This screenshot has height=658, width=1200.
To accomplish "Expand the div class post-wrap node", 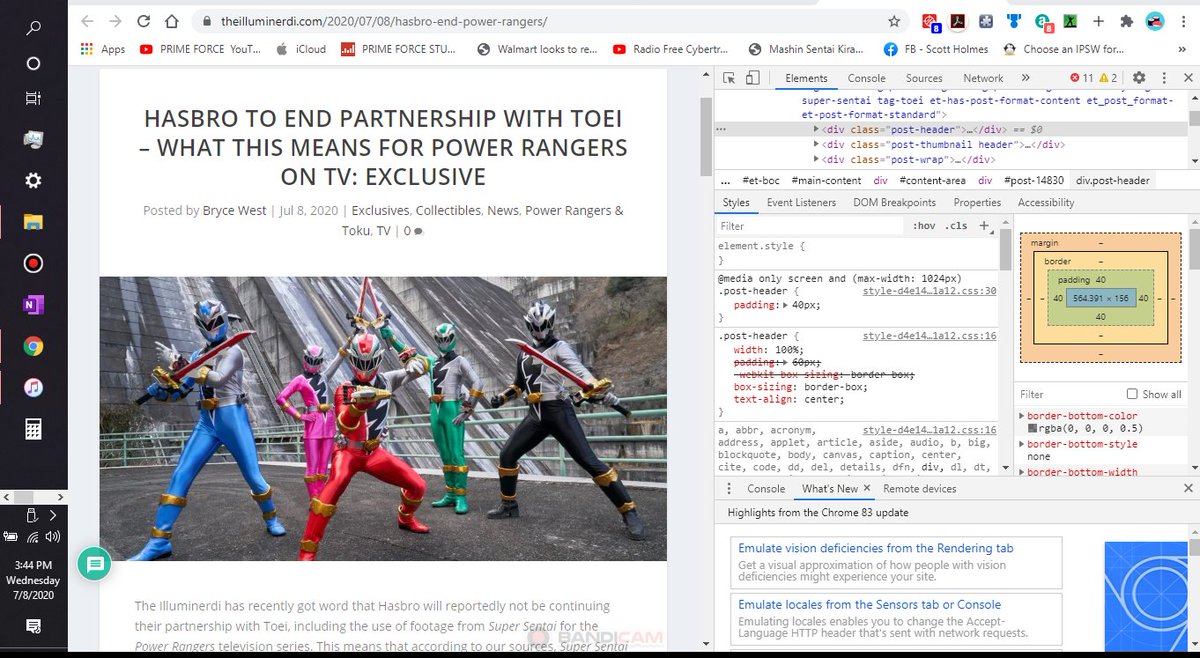I will [x=818, y=160].
